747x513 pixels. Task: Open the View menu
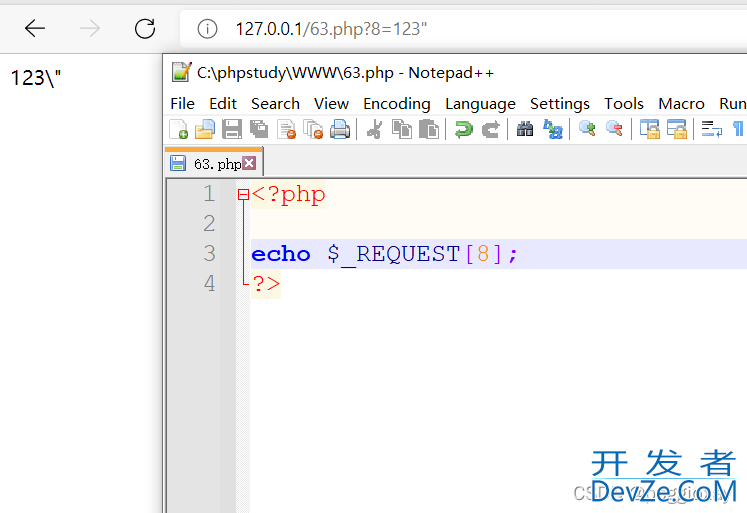[331, 103]
